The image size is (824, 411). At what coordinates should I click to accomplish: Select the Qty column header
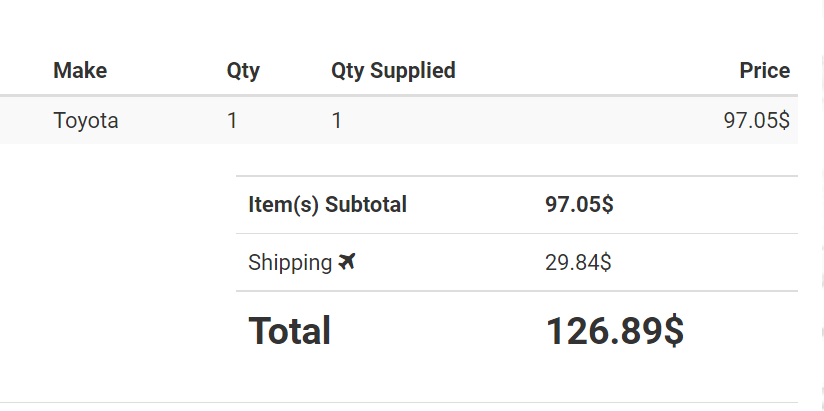coord(243,71)
